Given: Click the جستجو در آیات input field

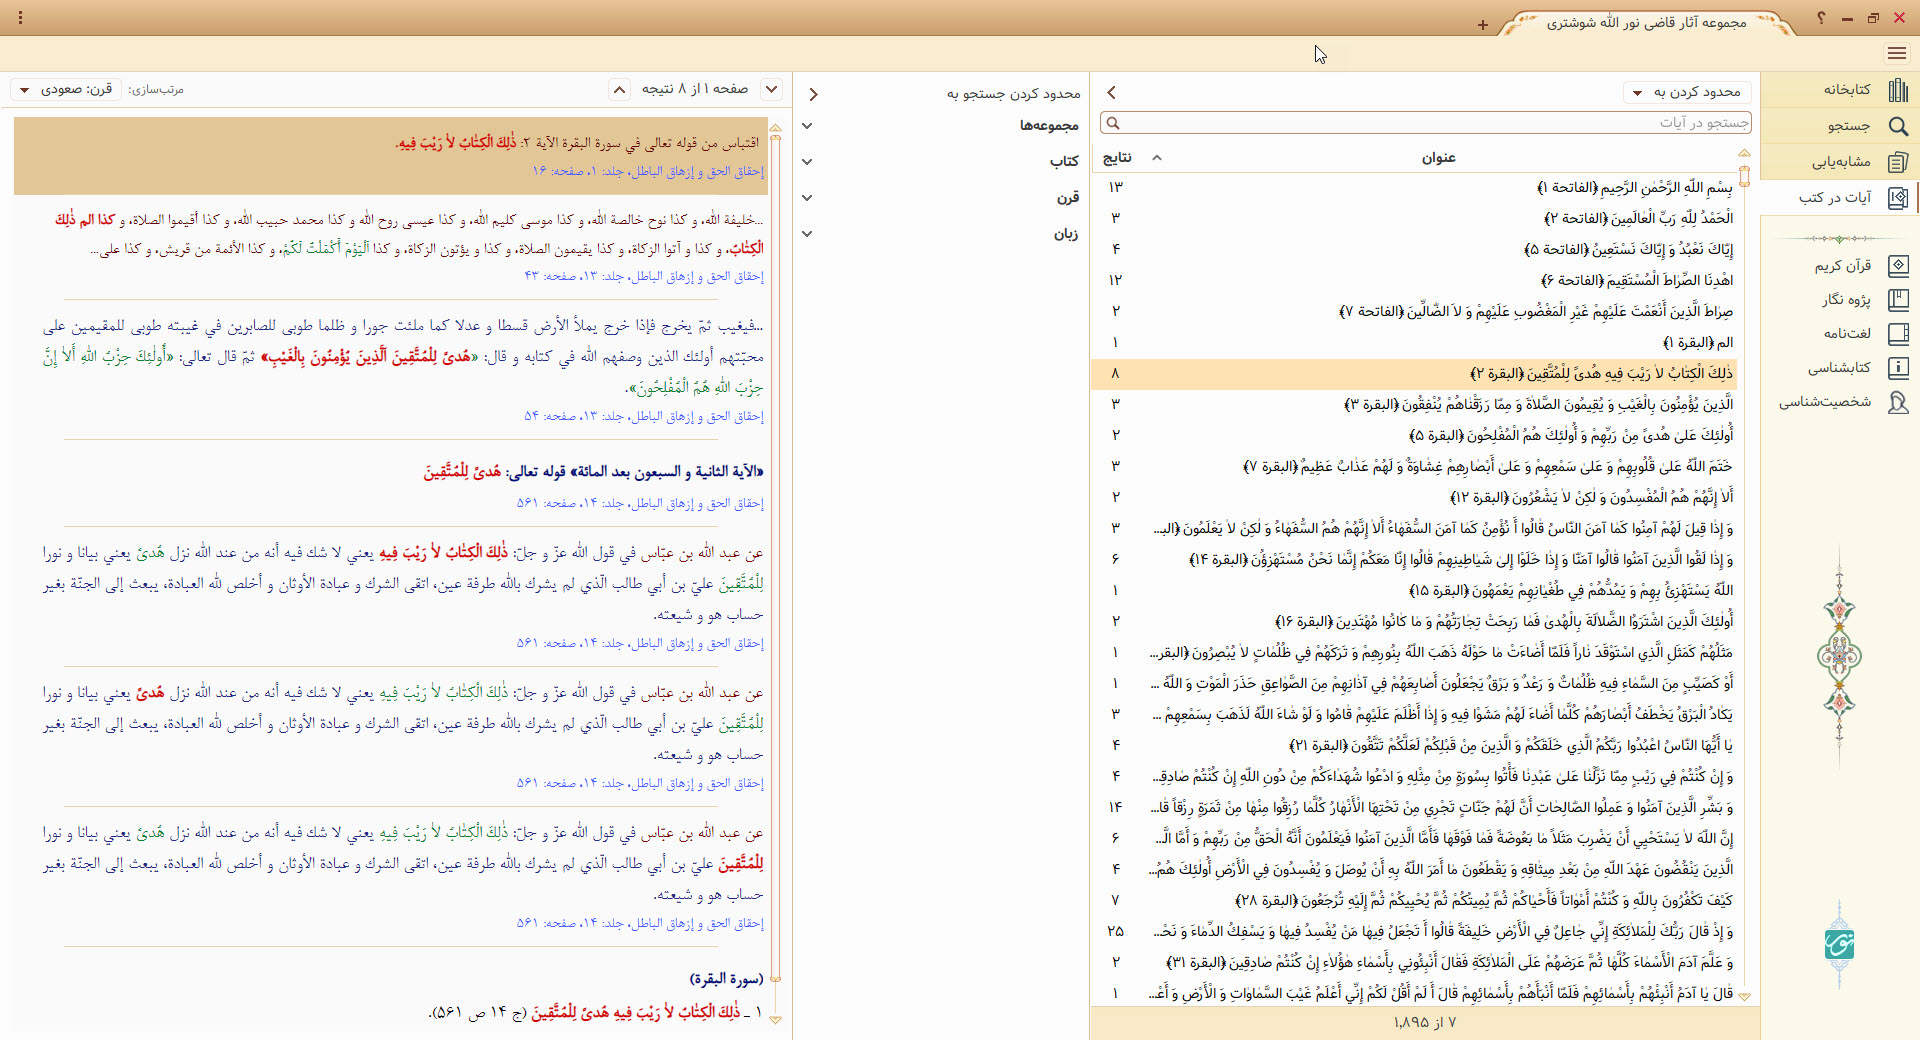Looking at the screenshot, I should point(1425,123).
